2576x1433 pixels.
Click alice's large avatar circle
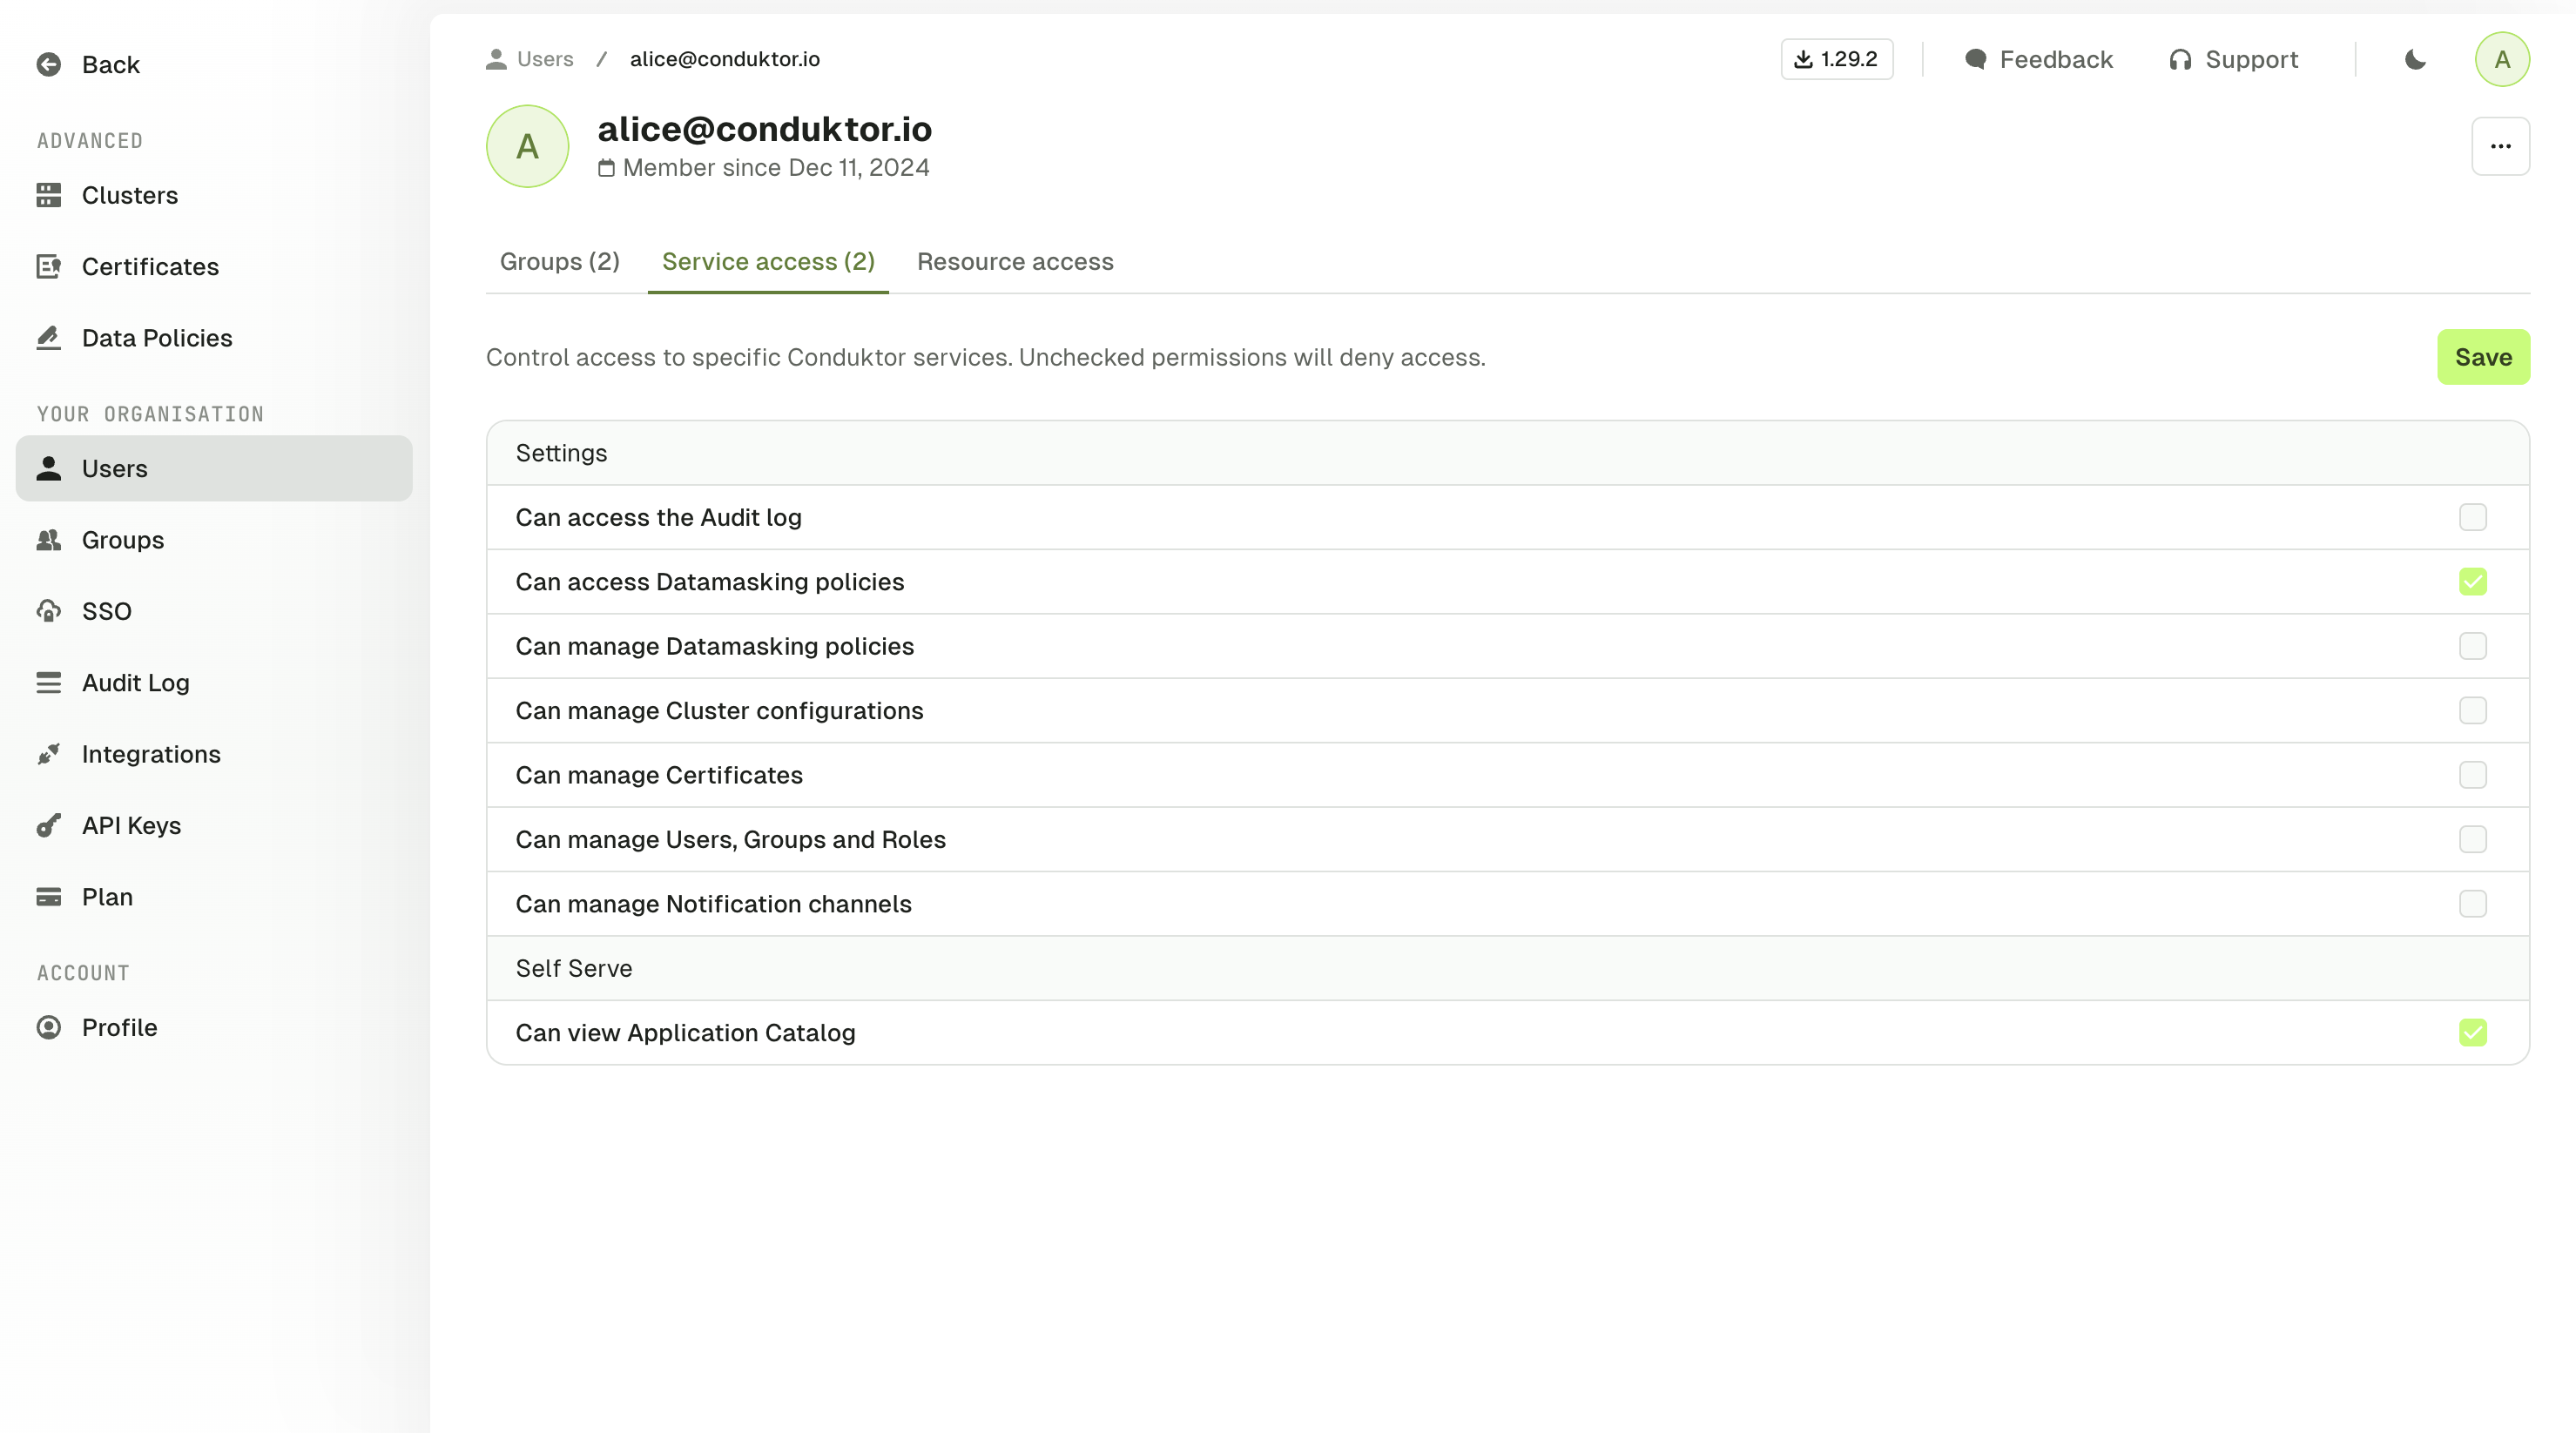[x=527, y=146]
